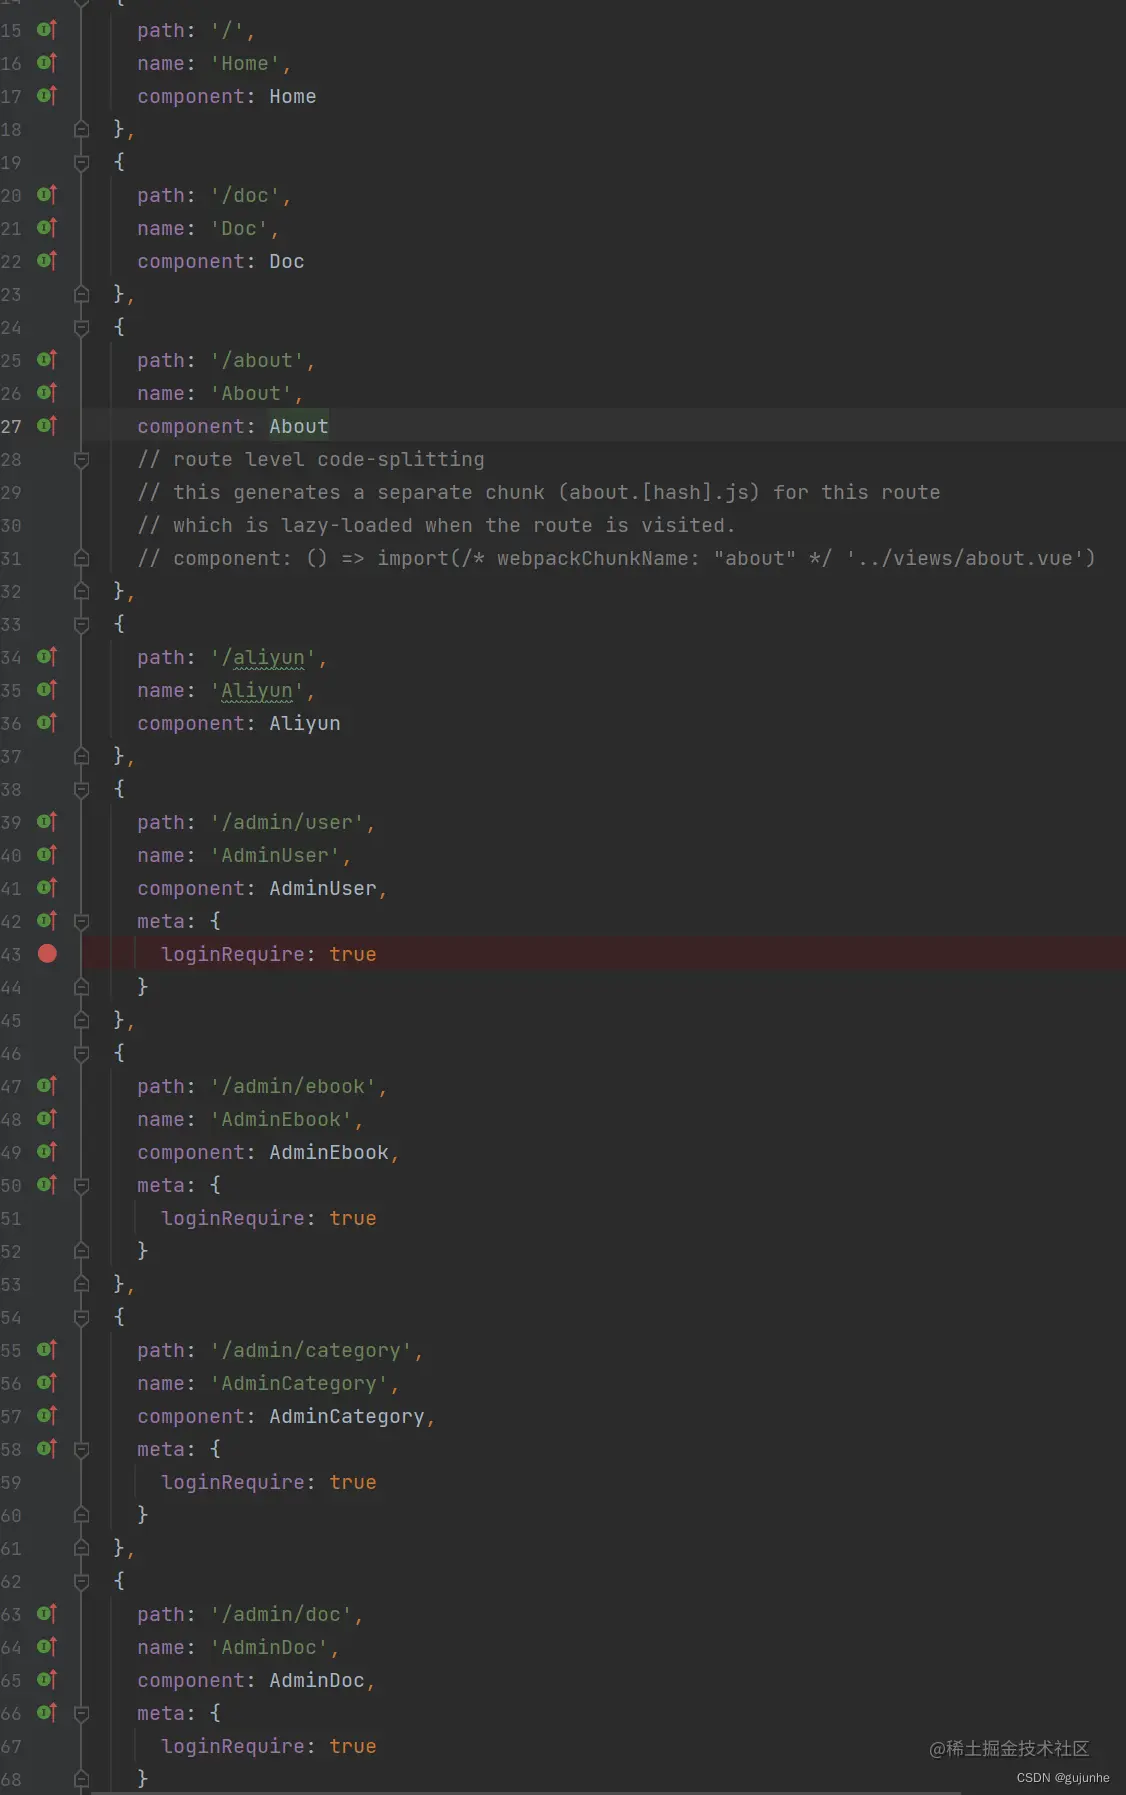1126x1795 pixels.
Task: Click gutter icon beside path '/admin/ebook'
Action: (x=47, y=1086)
